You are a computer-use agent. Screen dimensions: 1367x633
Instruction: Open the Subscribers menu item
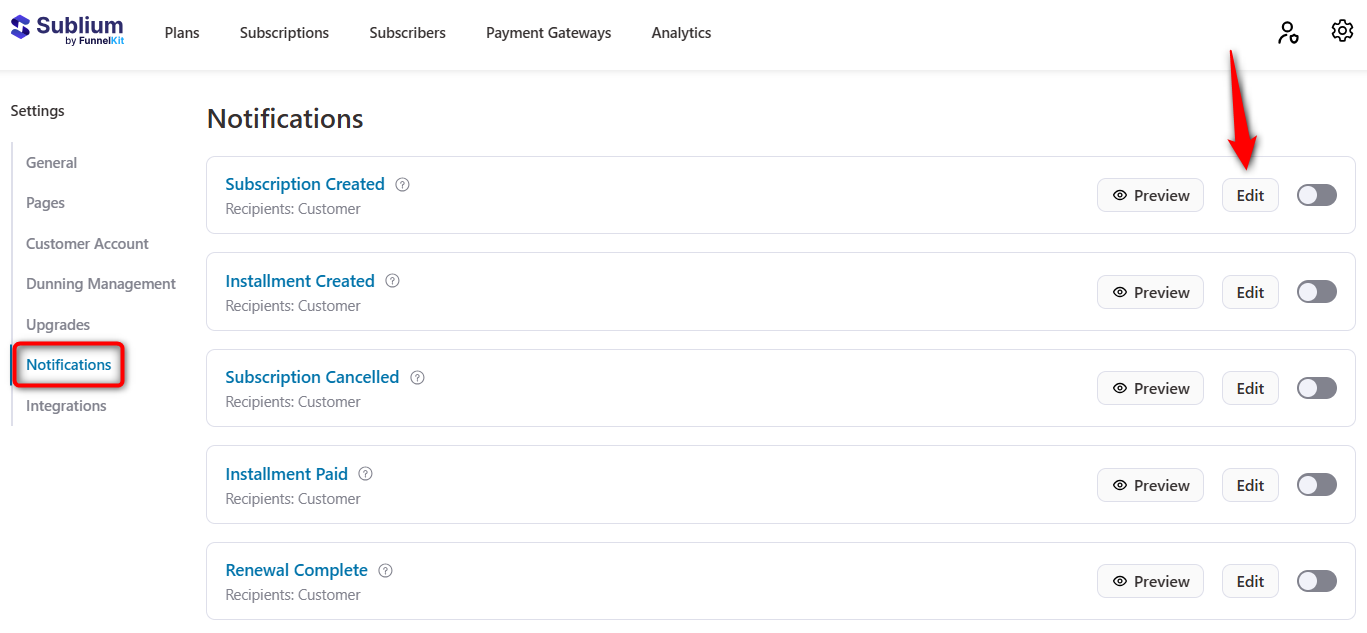click(x=407, y=32)
